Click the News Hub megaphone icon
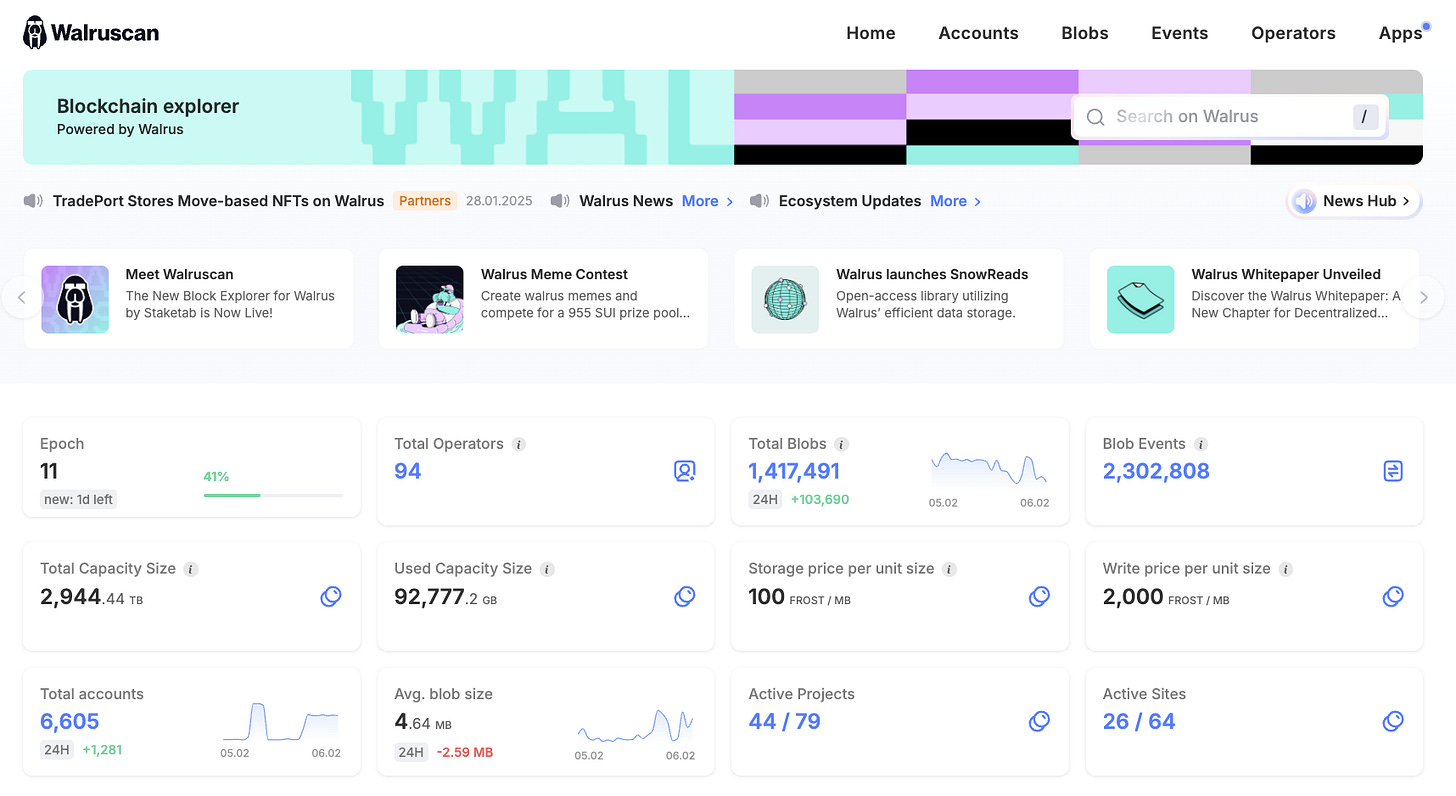This screenshot has height=796, width=1456. (1304, 201)
